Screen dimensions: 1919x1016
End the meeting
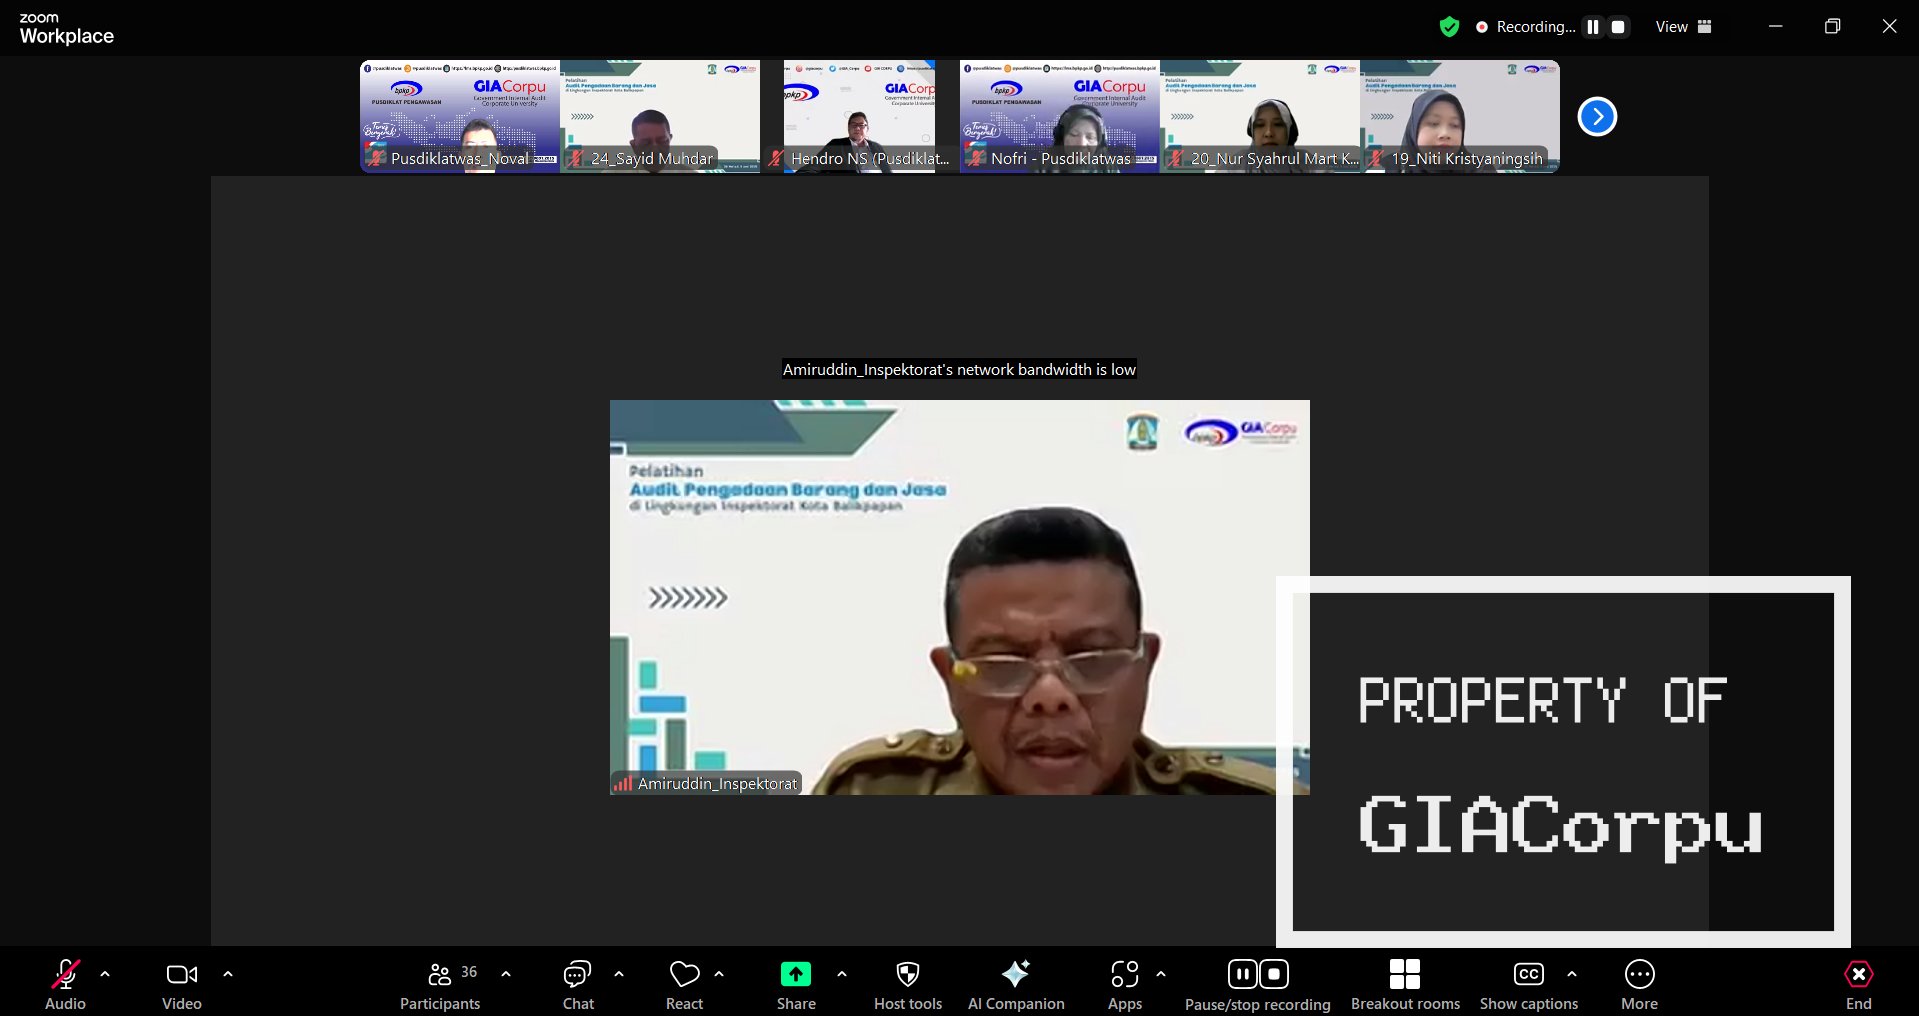[x=1858, y=985]
